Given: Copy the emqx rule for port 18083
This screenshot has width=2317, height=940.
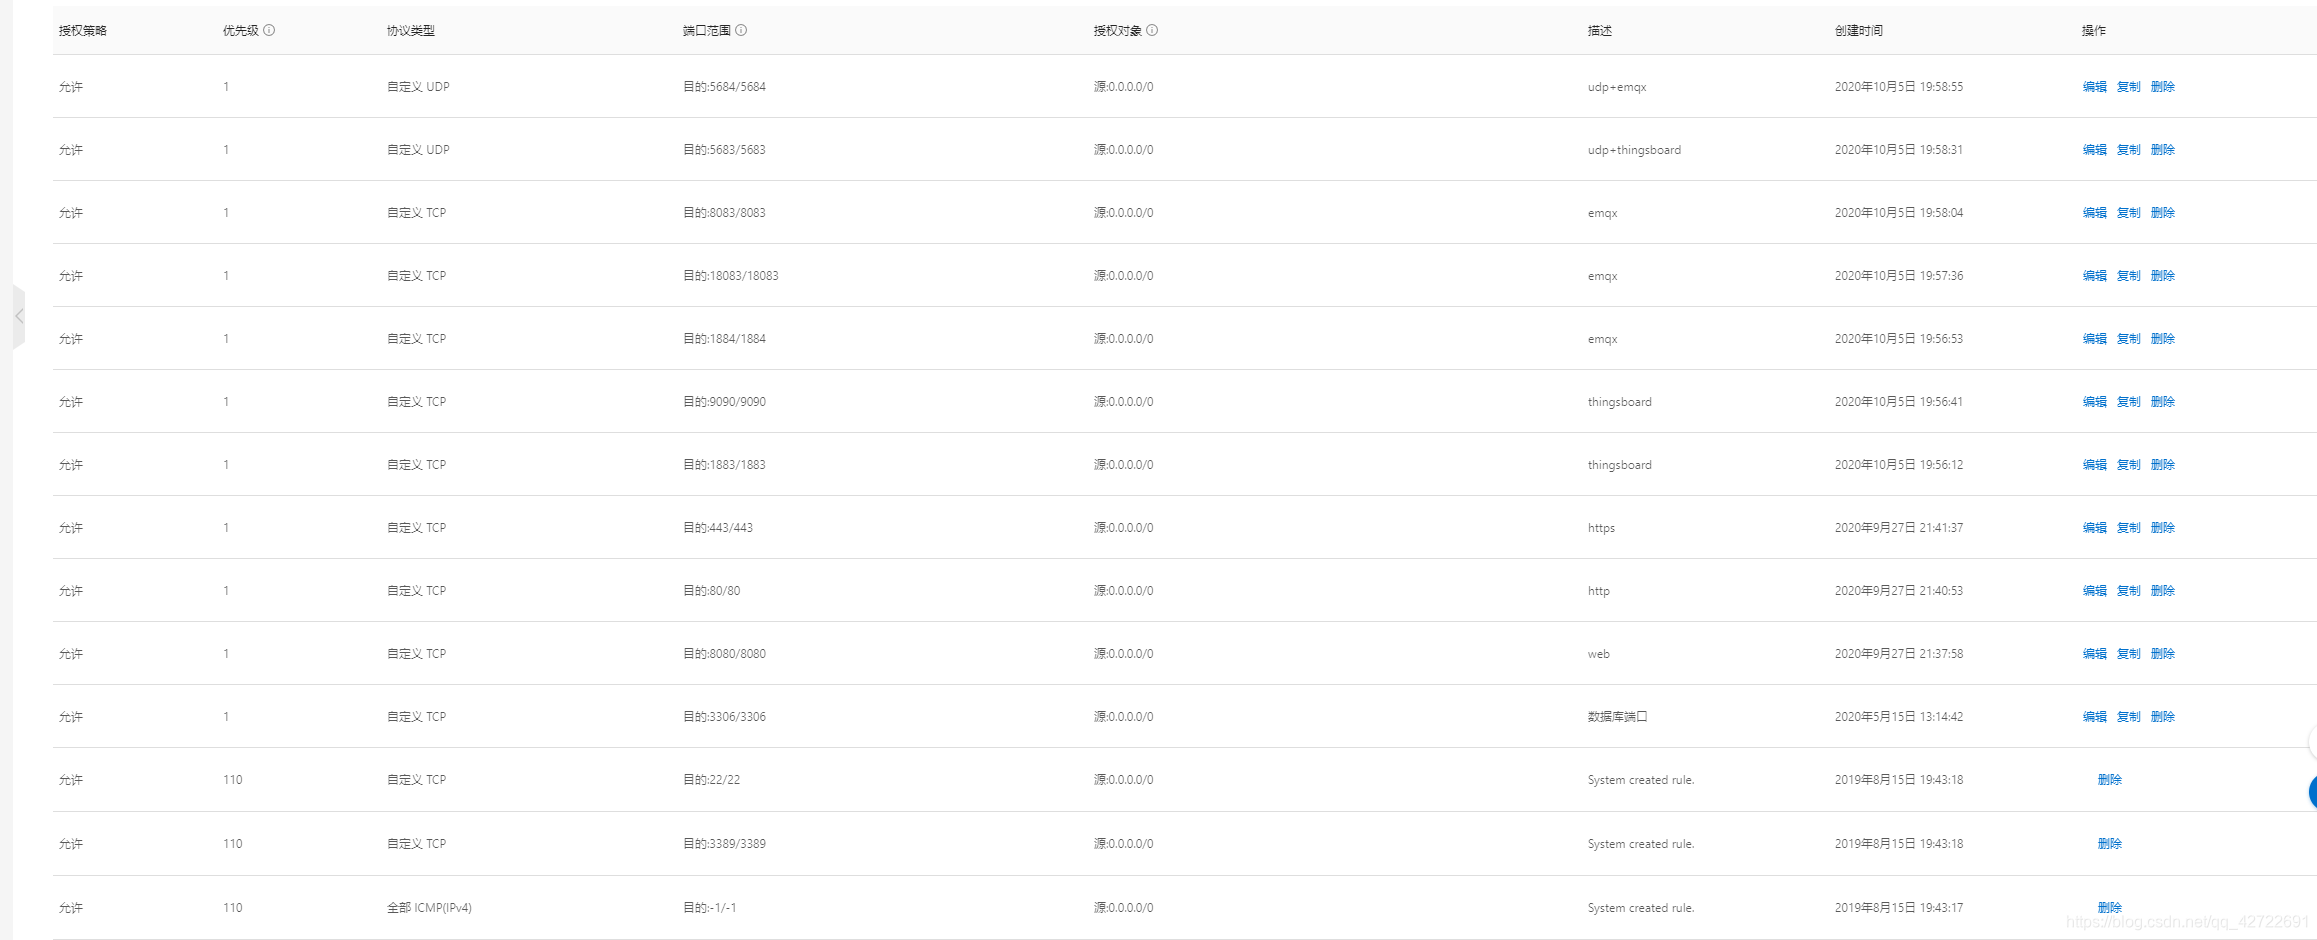Looking at the screenshot, I should (2128, 276).
